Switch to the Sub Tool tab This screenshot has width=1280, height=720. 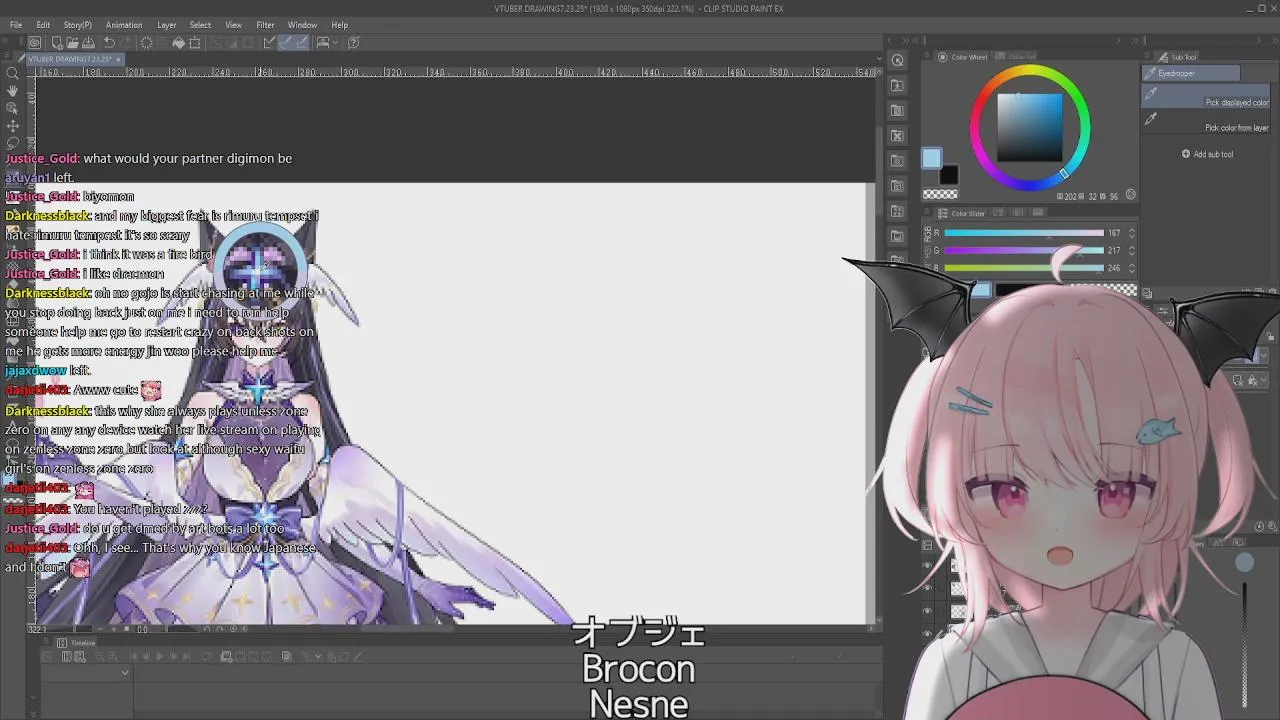click(1178, 57)
